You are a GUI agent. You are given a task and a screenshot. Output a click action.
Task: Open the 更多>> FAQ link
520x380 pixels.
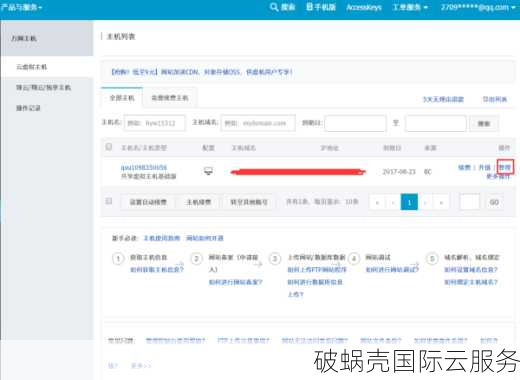141,366
